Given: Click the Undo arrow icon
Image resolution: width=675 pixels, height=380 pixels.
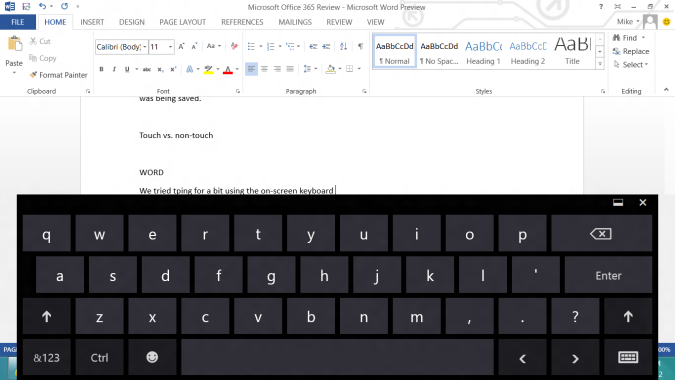Looking at the screenshot, I should 42,6.
